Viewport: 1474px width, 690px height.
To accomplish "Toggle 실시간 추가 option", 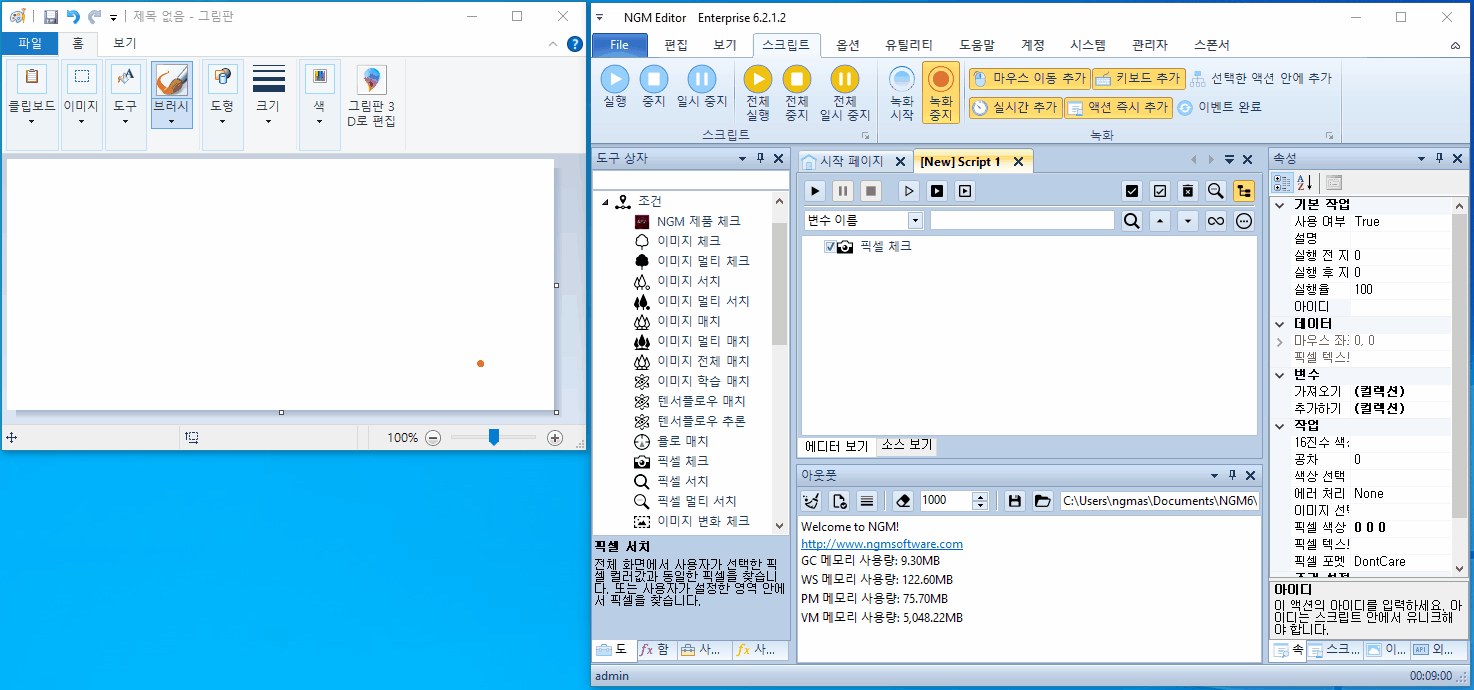I will click(x=1014, y=107).
